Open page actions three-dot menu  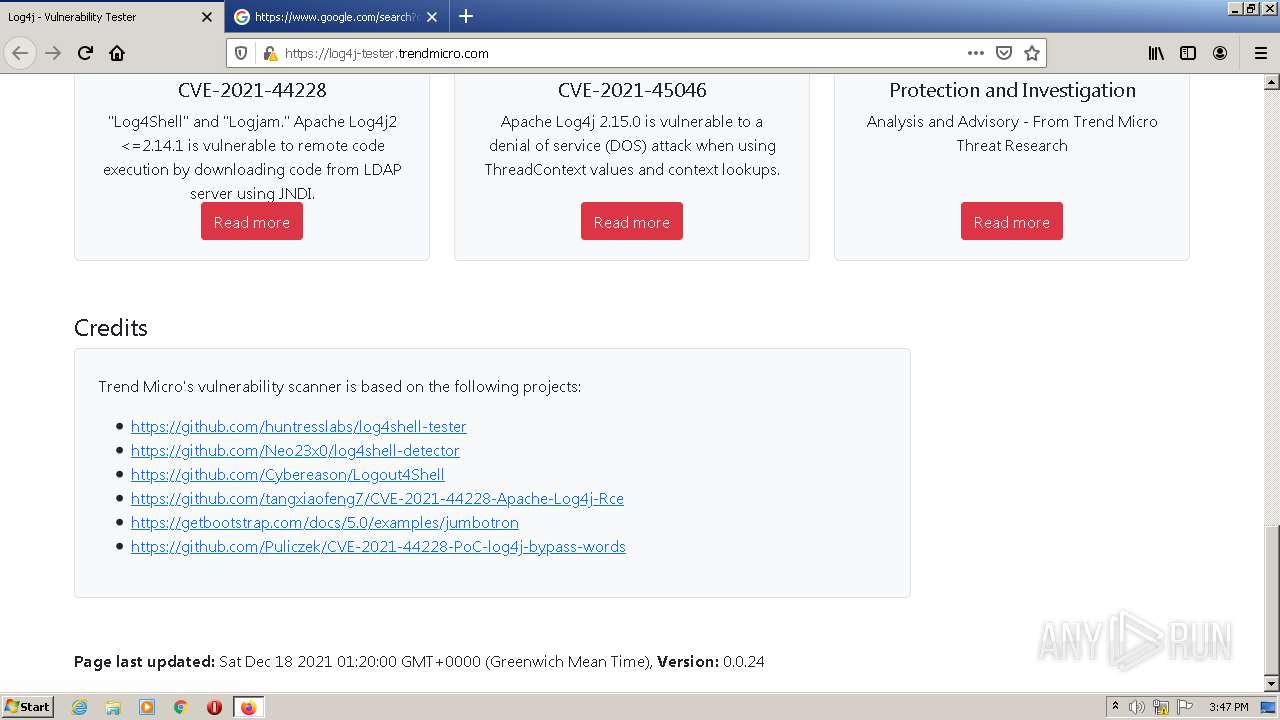click(975, 53)
